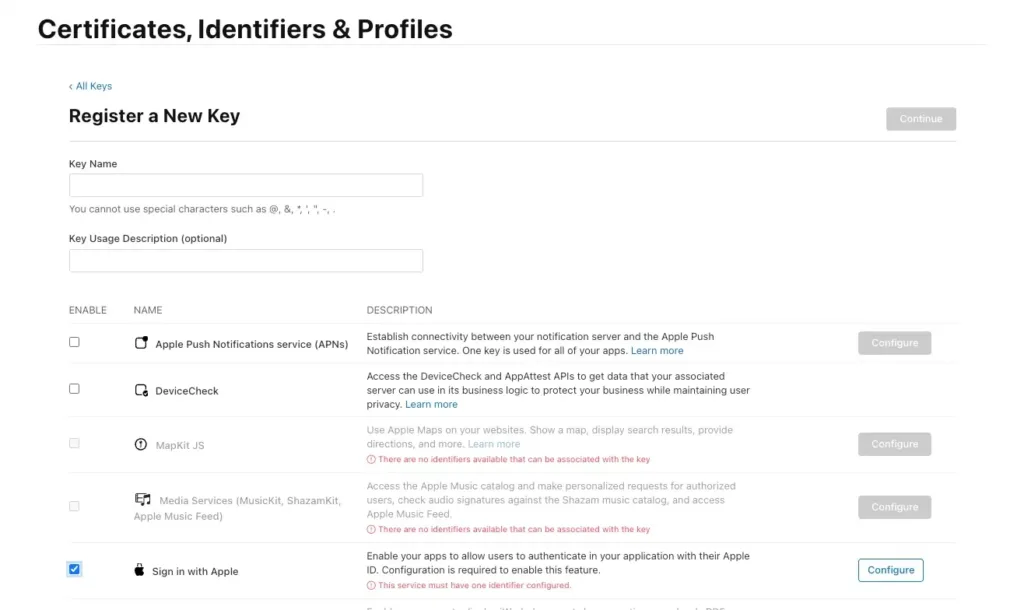Image resolution: width=1024 pixels, height=610 pixels.
Task: Uncheck the Sign in with Apple checkbox
Action: pyautogui.click(x=74, y=569)
